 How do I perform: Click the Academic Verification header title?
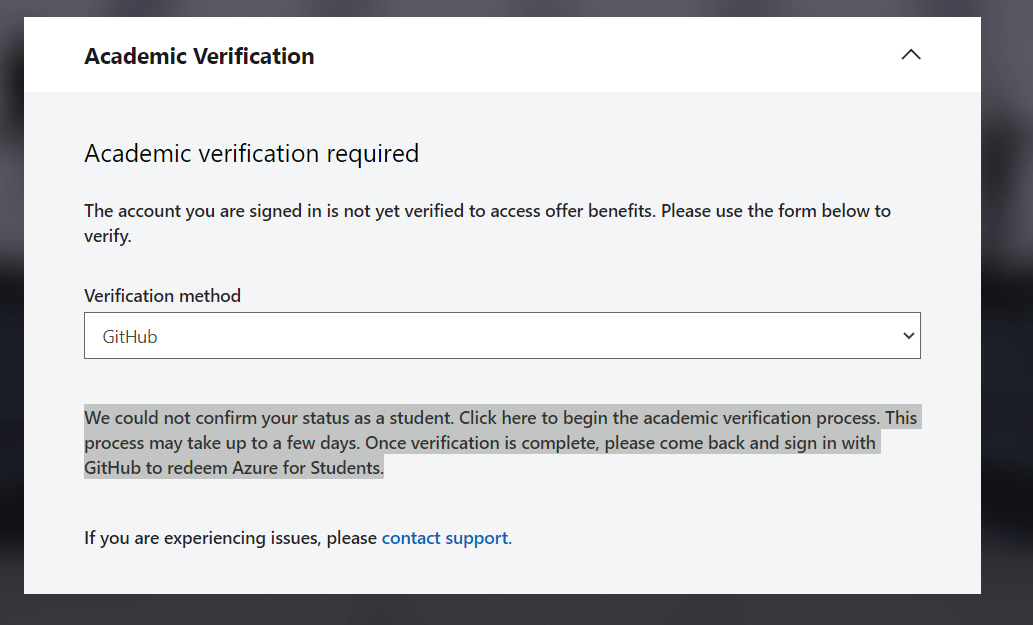pyautogui.click(x=198, y=56)
